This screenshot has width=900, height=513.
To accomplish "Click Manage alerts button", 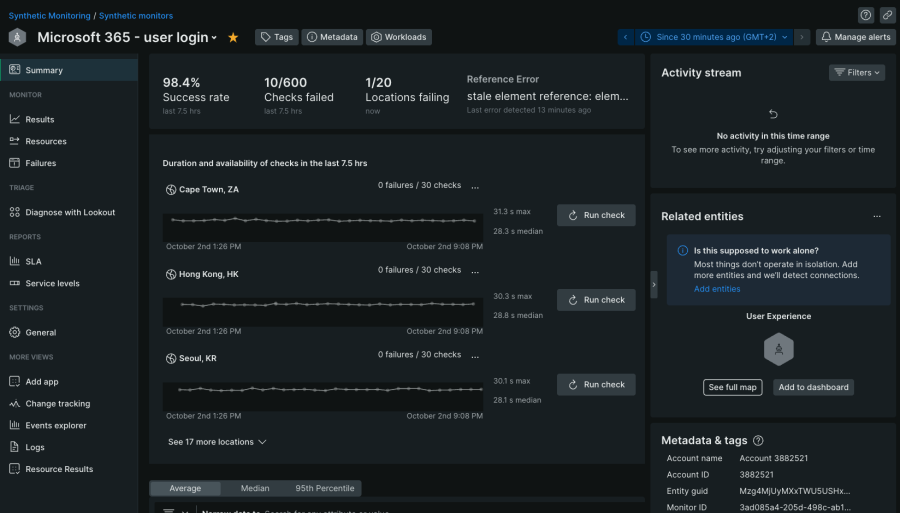I will point(856,37).
